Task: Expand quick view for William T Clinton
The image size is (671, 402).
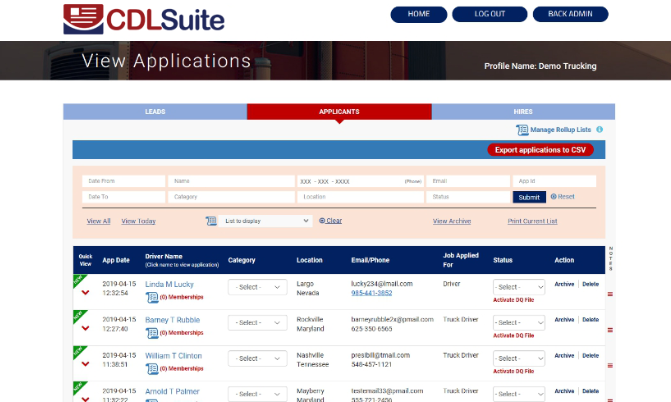Action: point(85,364)
